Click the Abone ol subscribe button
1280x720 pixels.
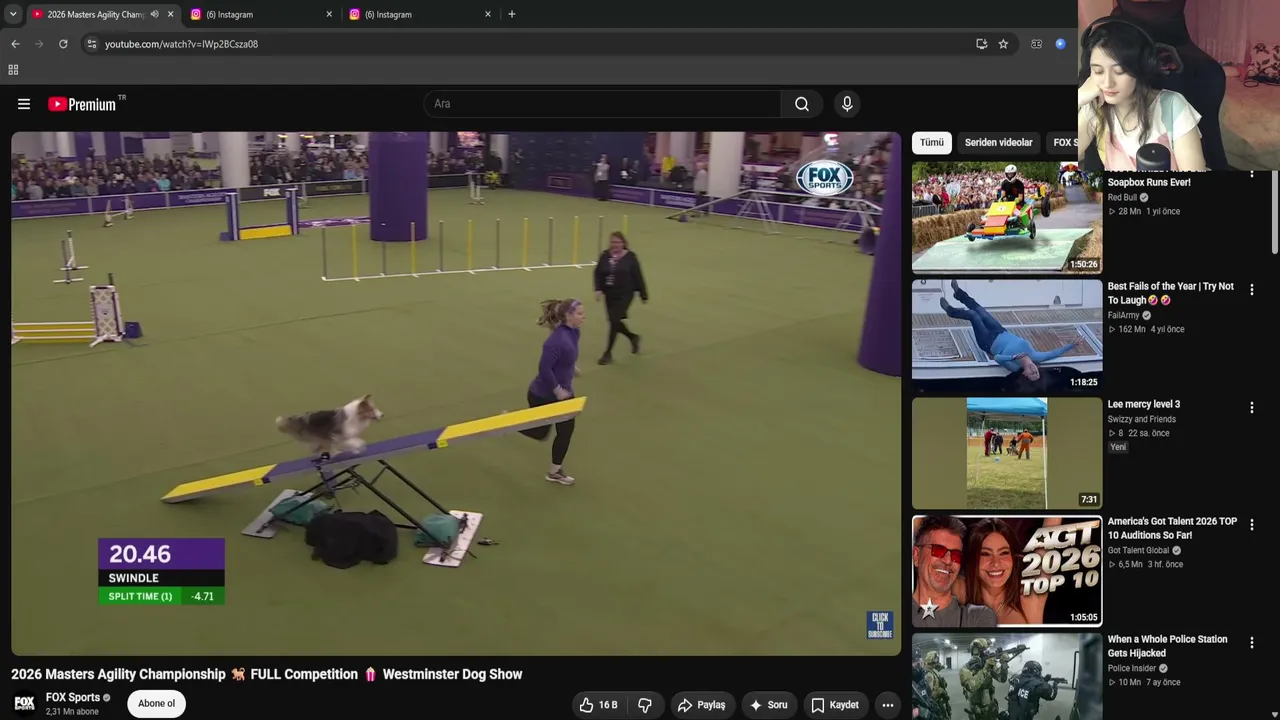156,704
